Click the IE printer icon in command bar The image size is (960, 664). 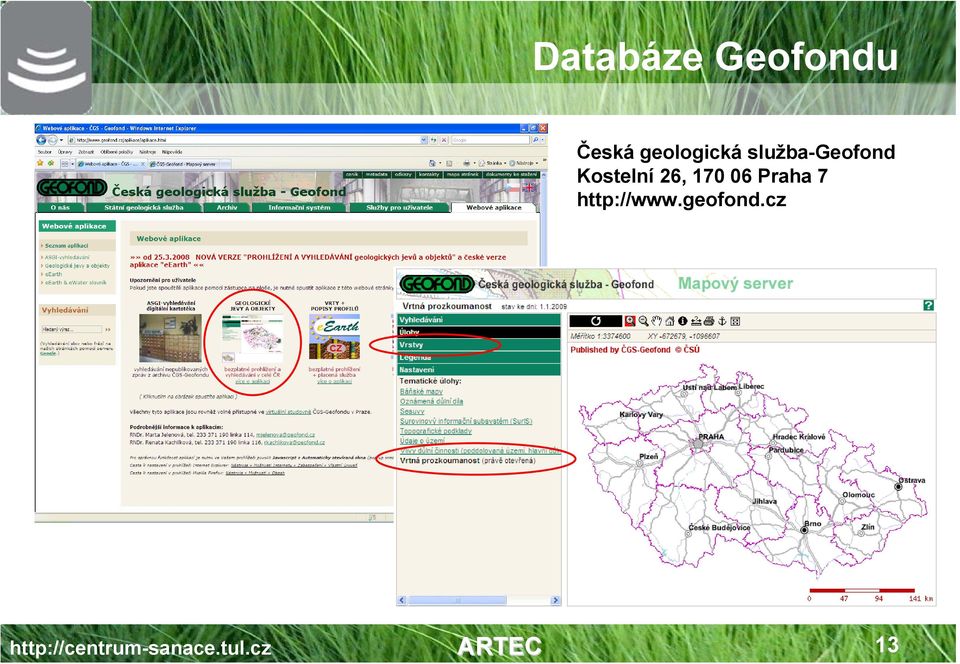coord(467,163)
